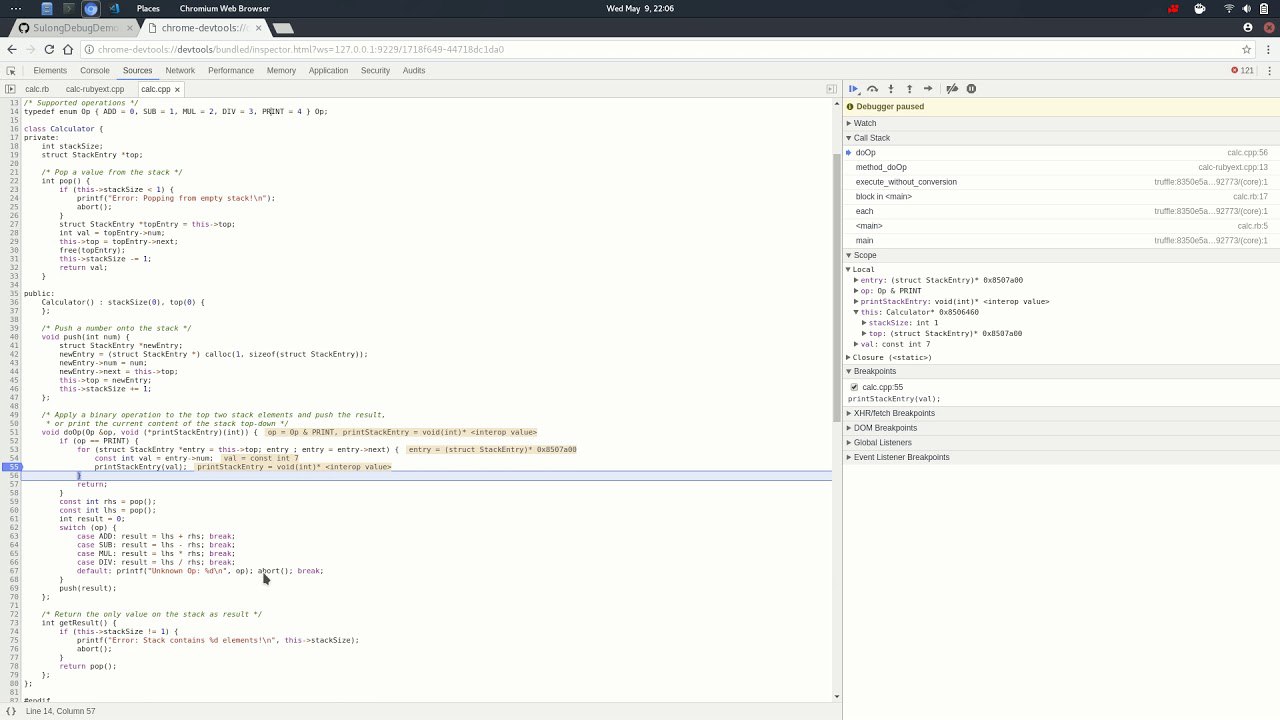Open the Wi-Fi network indicator
The width and height of the screenshot is (1280, 720).
(1228, 9)
